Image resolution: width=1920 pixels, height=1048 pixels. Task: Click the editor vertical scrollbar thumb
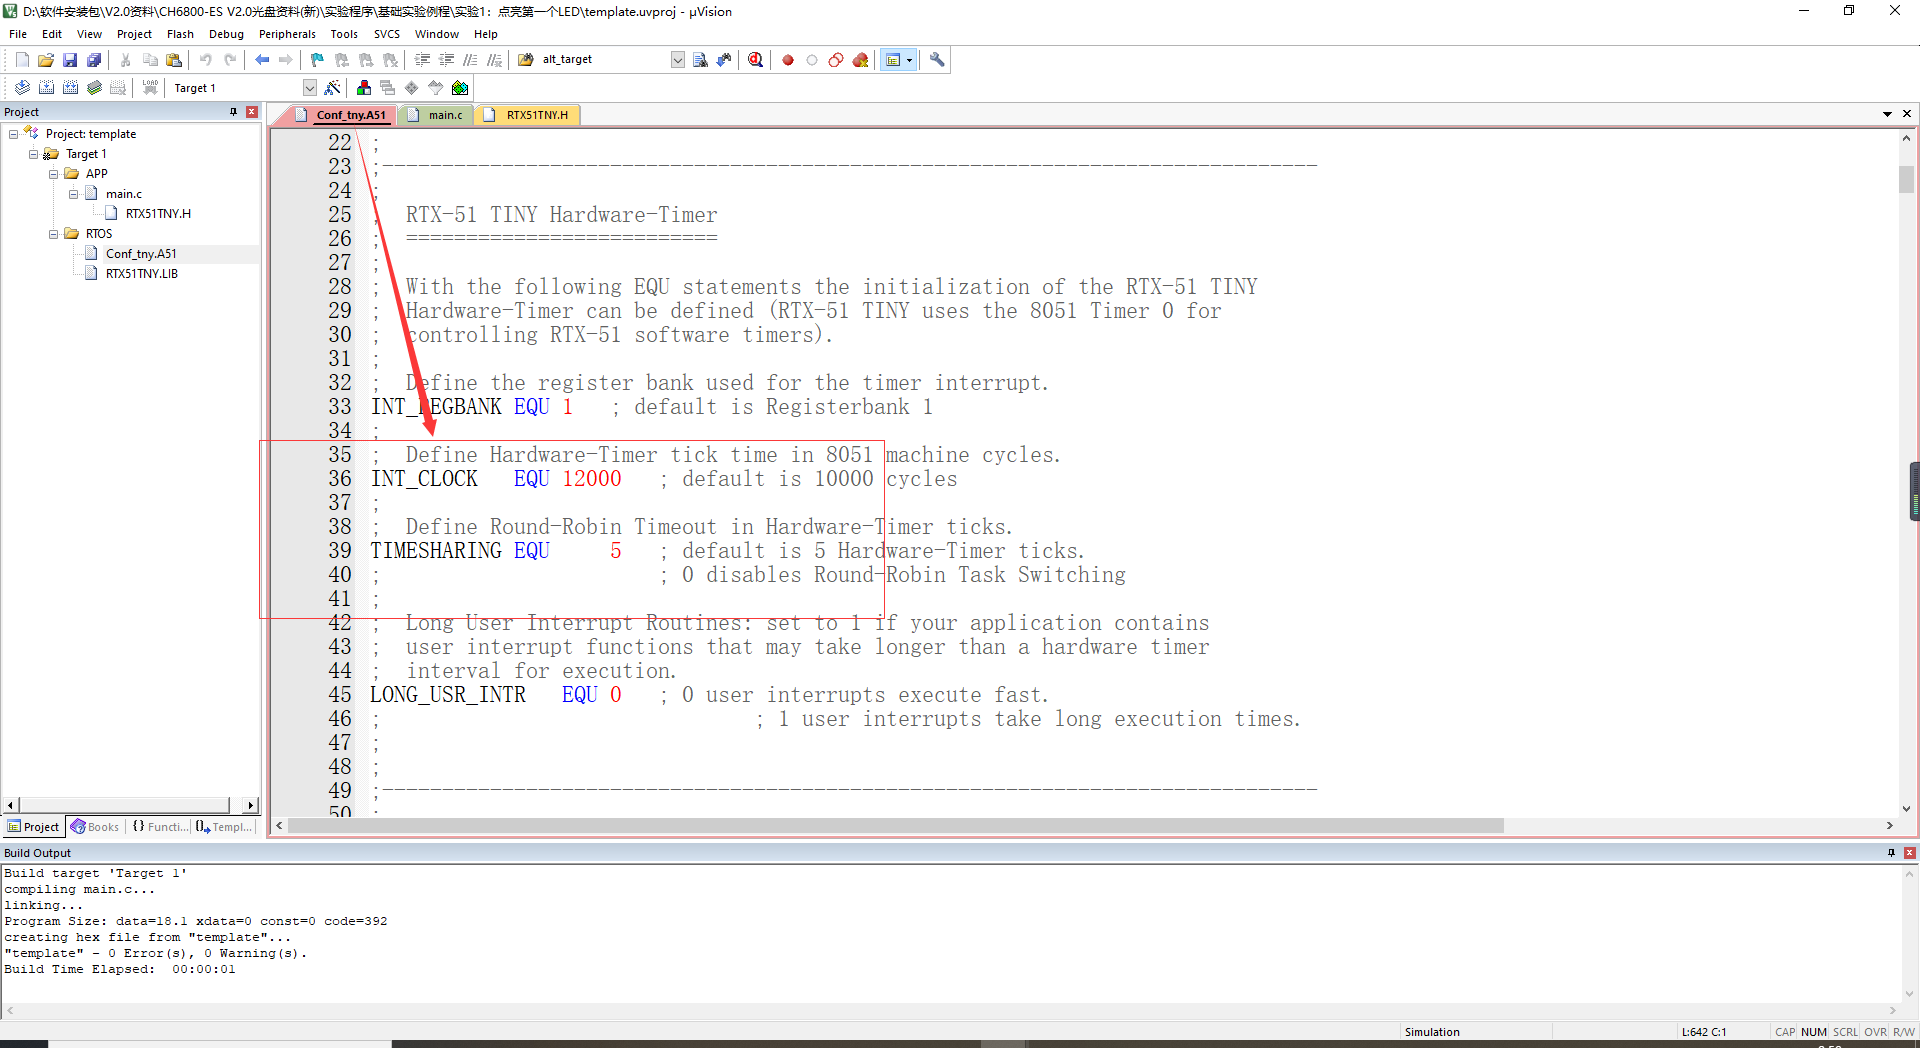(x=1906, y=179)
